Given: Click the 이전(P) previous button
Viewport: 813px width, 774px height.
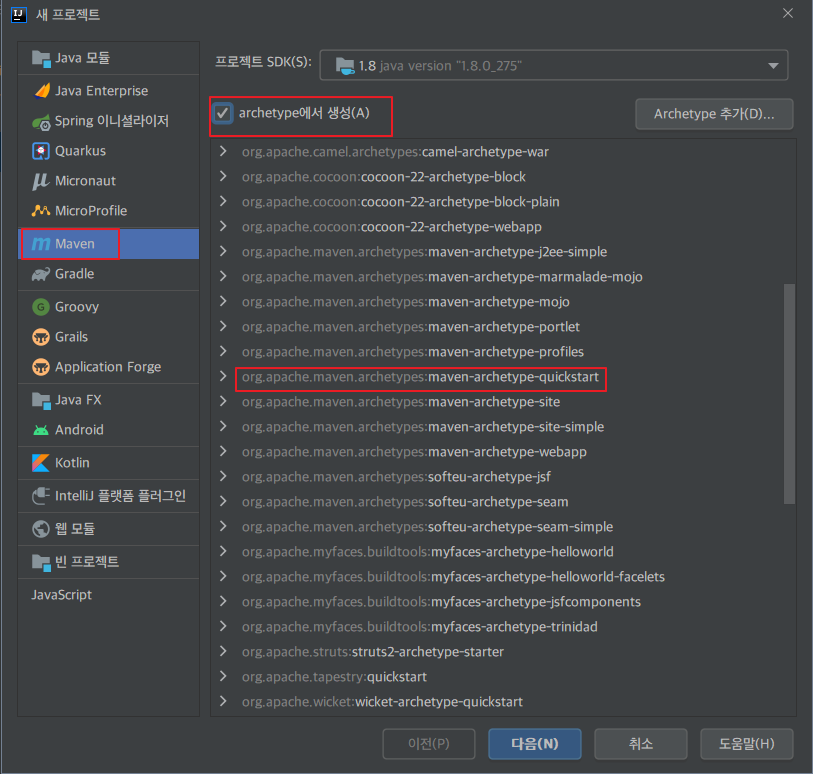Looking at the screenshot, I should 429,744.
